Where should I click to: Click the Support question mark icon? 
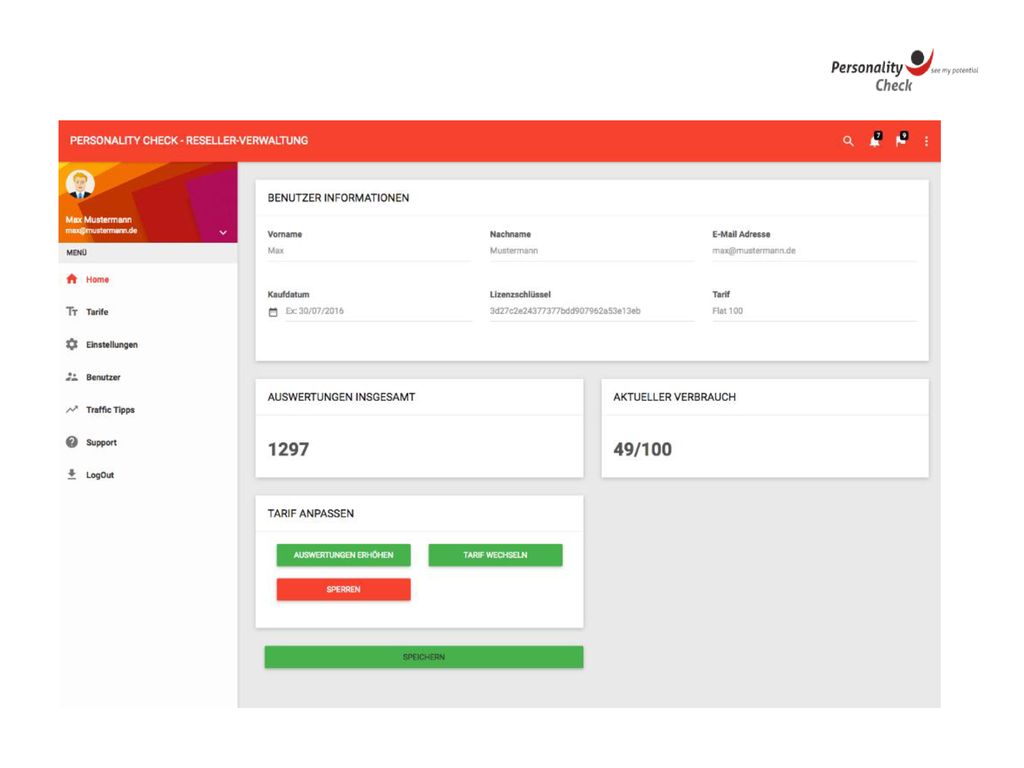(x=72, y=442)
